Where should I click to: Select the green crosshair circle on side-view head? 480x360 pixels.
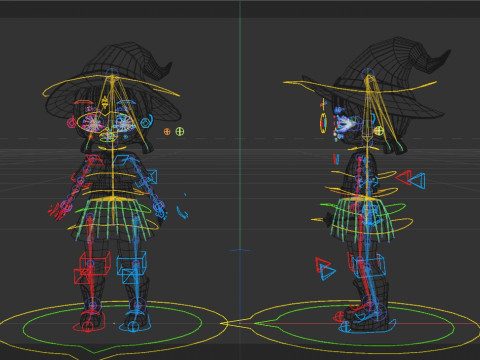point(379,131)
